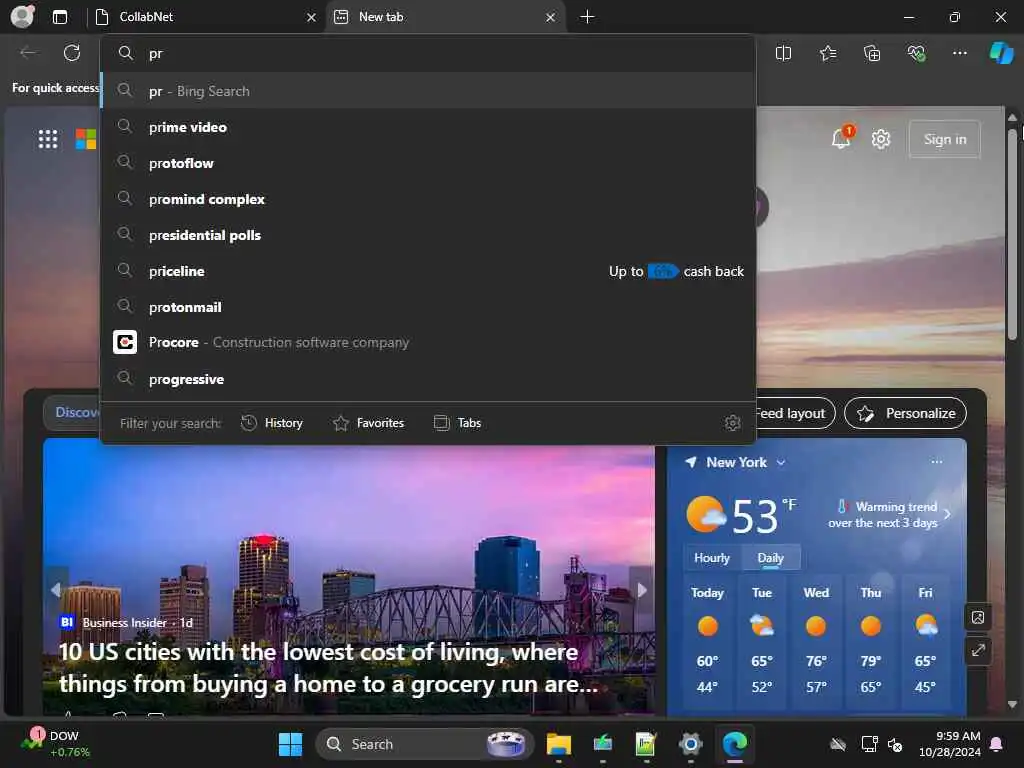Open the Copilot sidebar icon

pos(1001,53)
